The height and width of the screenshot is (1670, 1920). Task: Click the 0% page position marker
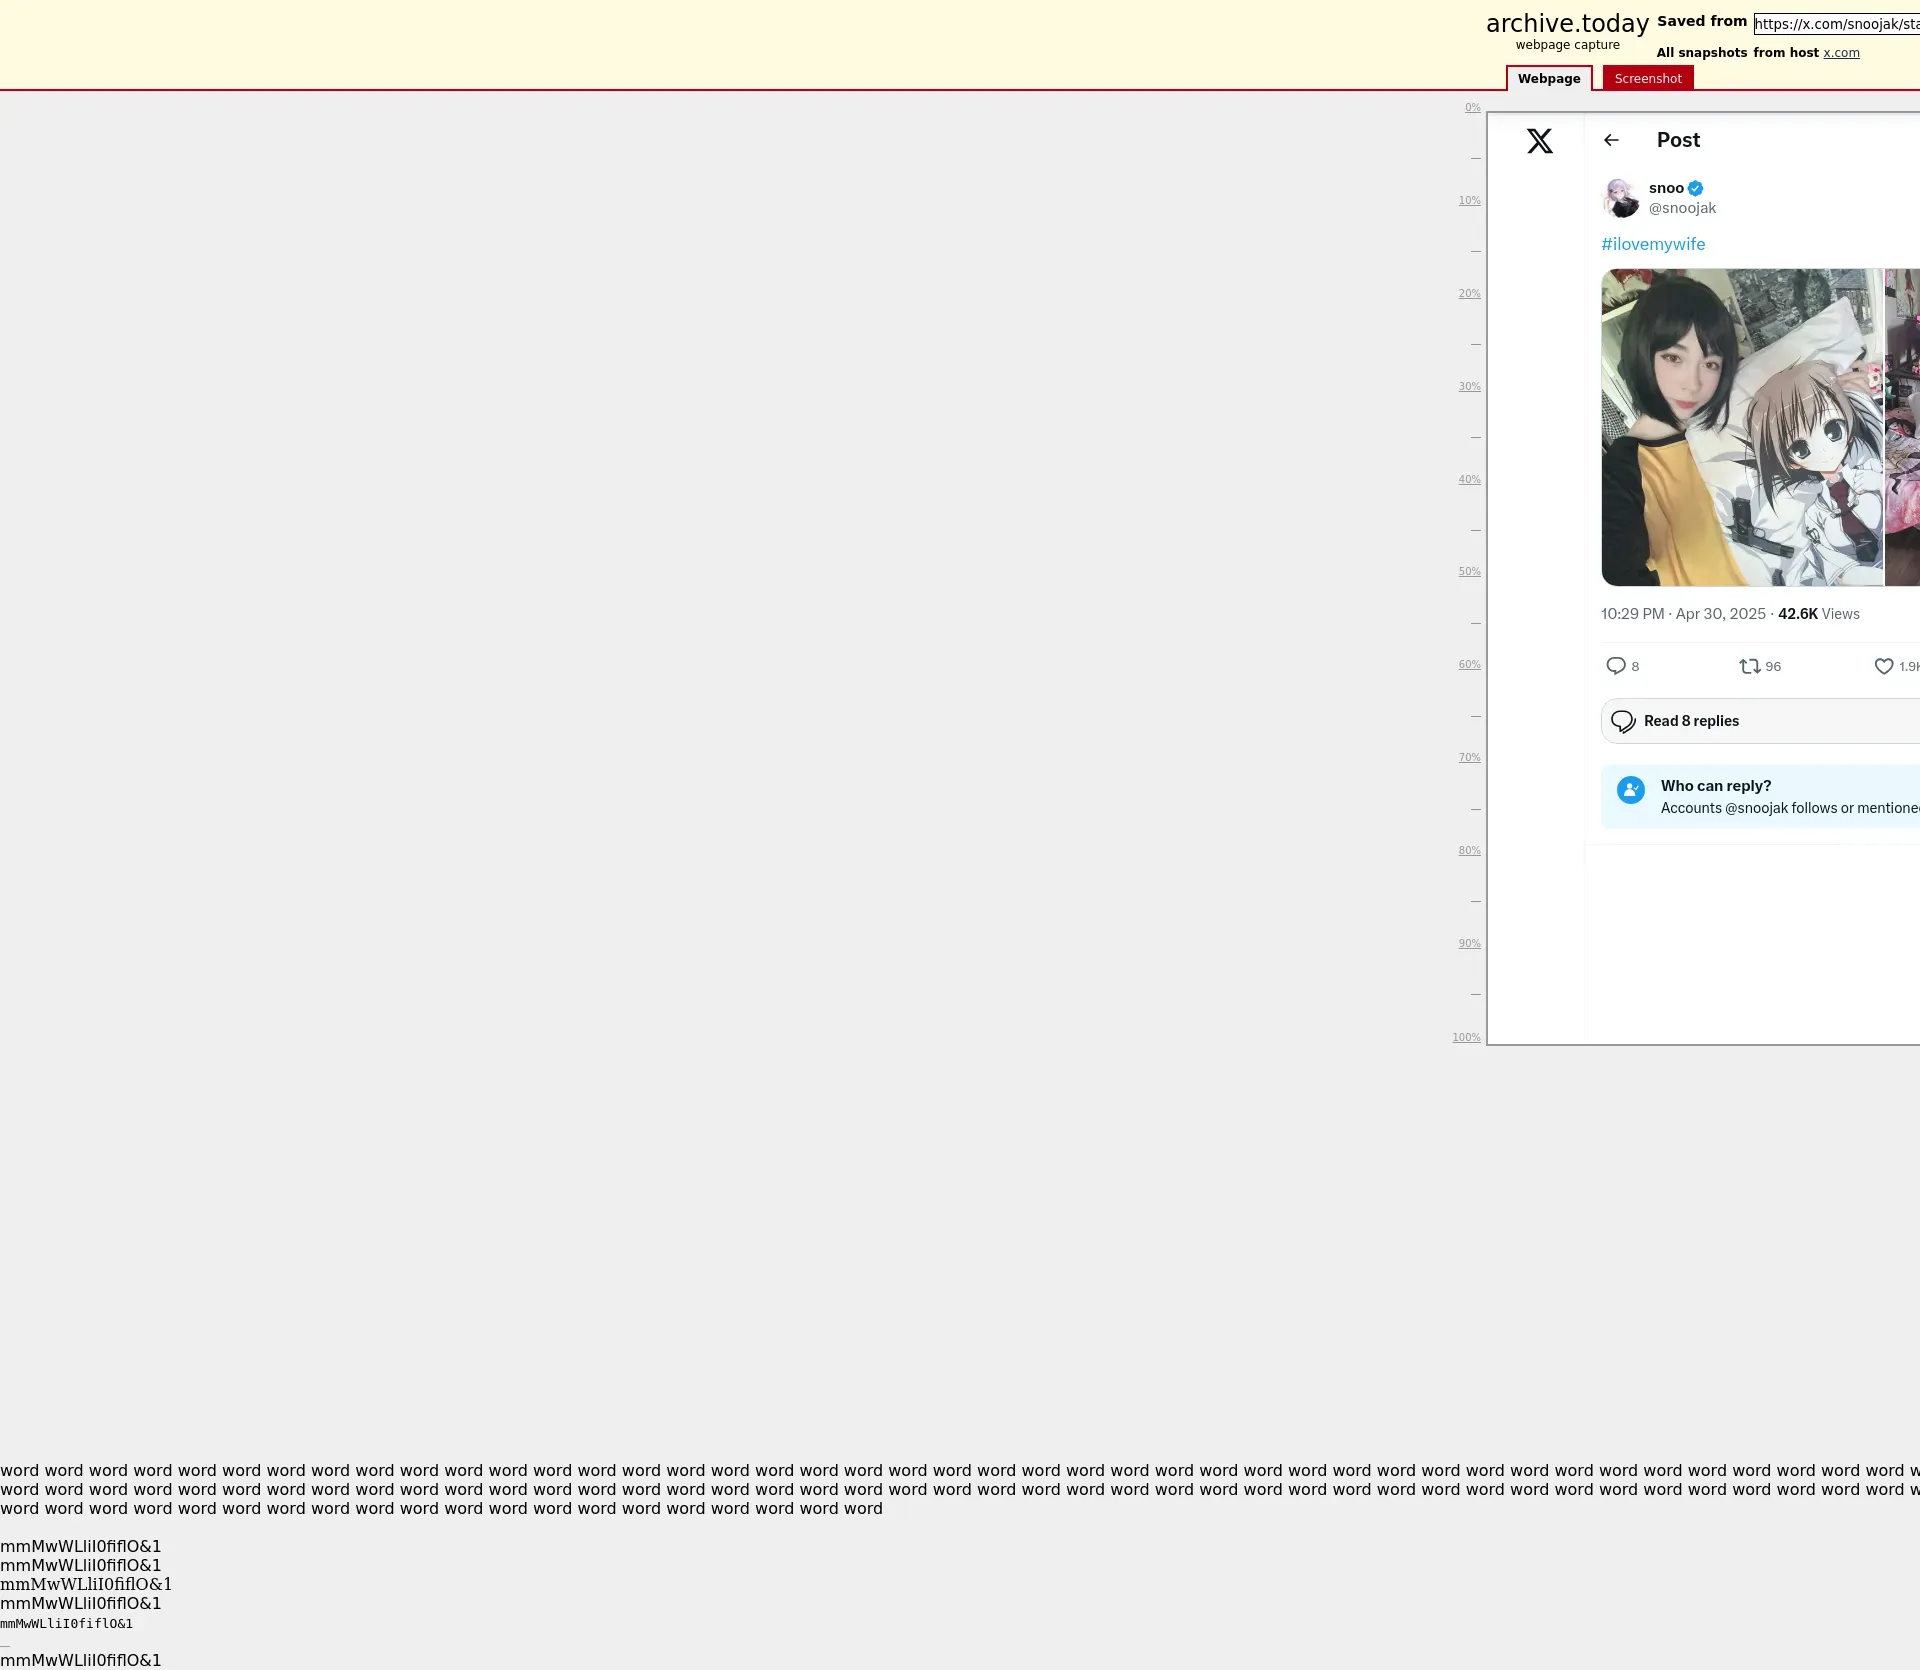click(1472, 108)
